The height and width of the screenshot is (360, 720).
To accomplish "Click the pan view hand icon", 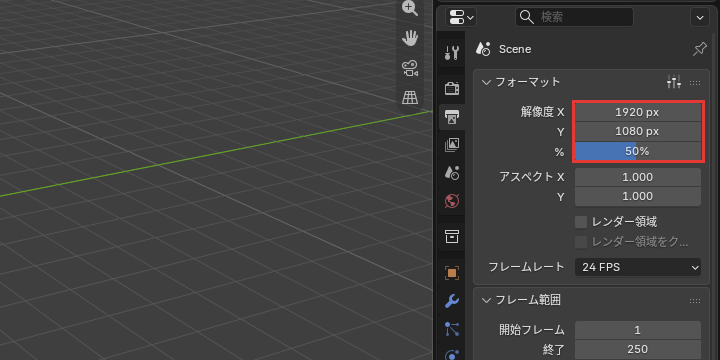I will tap(410, 38).
